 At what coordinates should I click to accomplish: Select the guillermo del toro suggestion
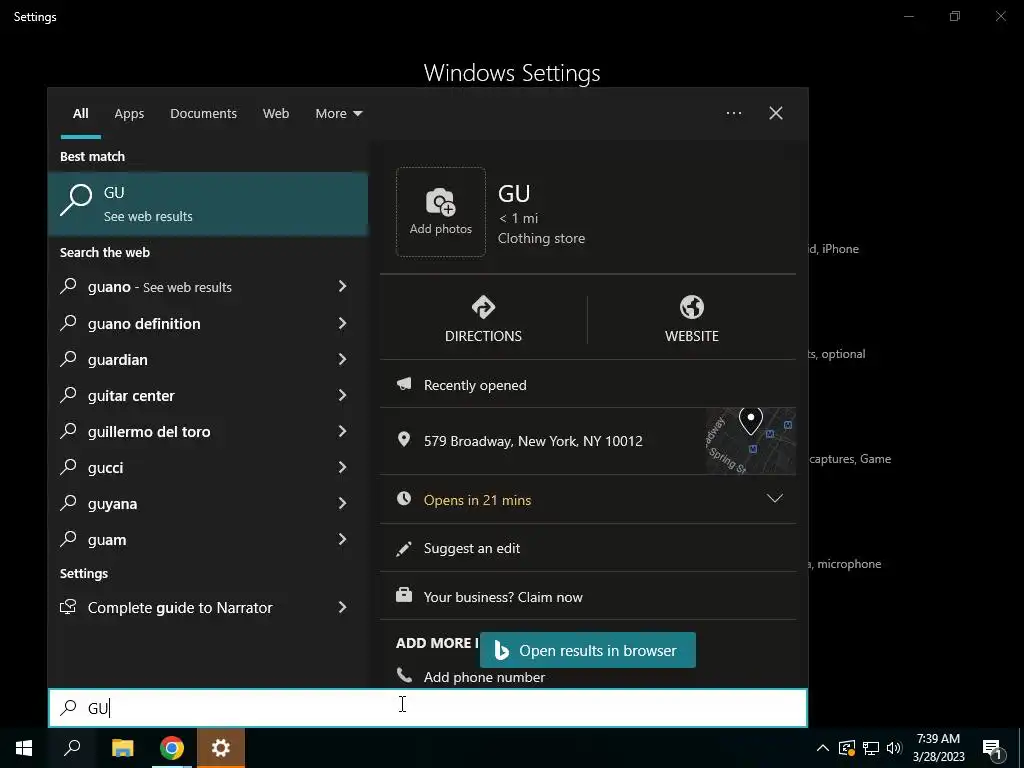[x=208, y=431]
